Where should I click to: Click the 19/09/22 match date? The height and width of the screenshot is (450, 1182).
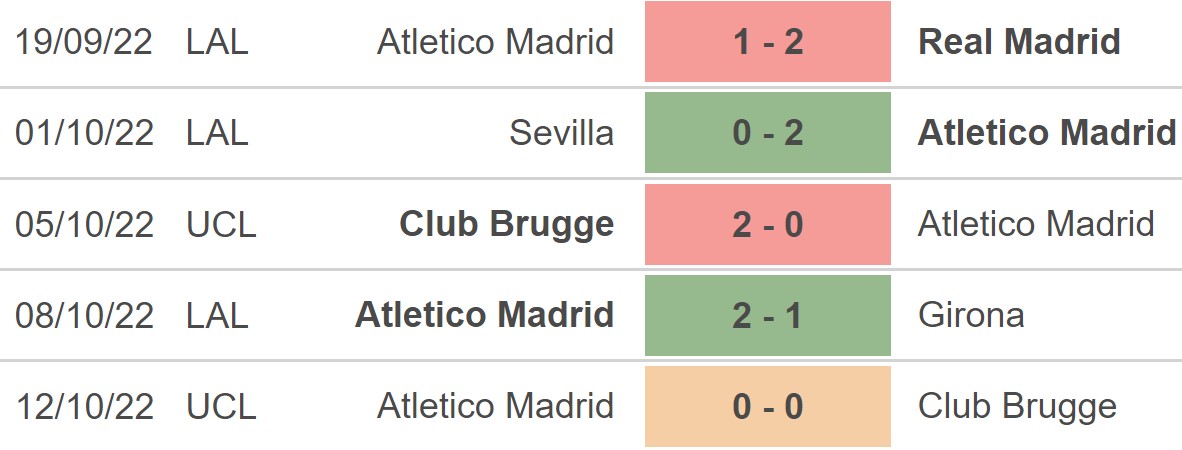pos(85,42)
